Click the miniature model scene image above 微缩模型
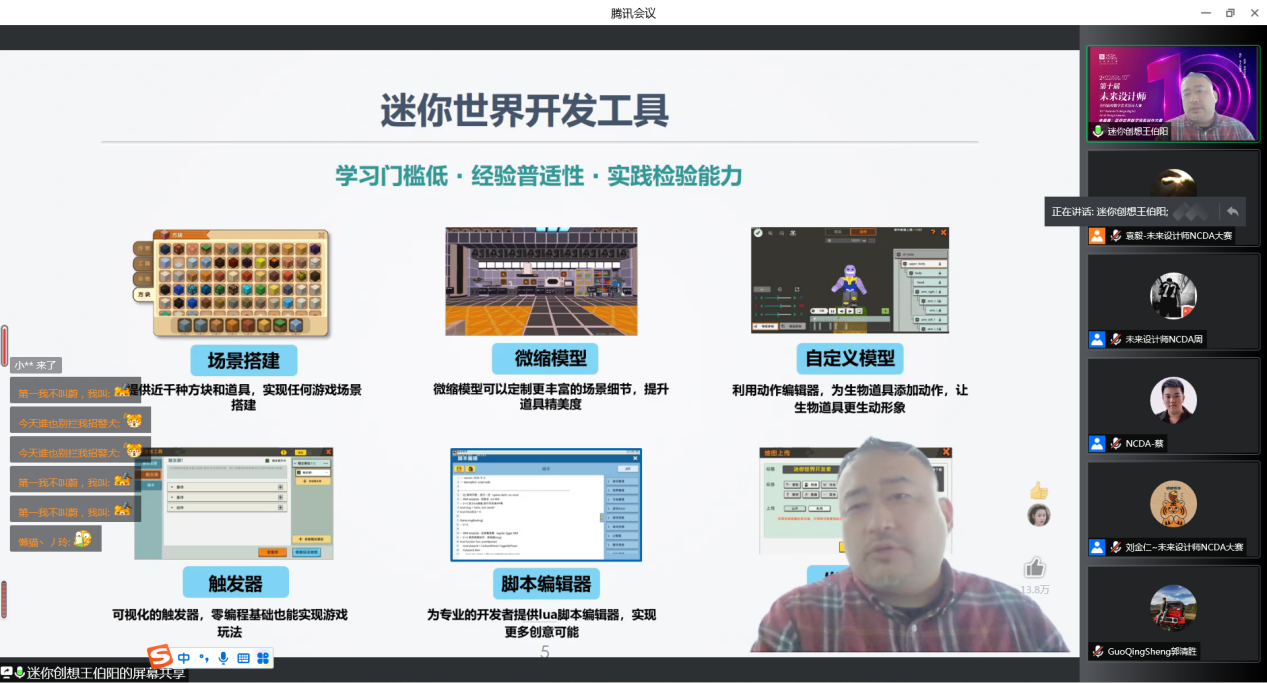Screen dimensions: 1267x683 tap(541, 281)
